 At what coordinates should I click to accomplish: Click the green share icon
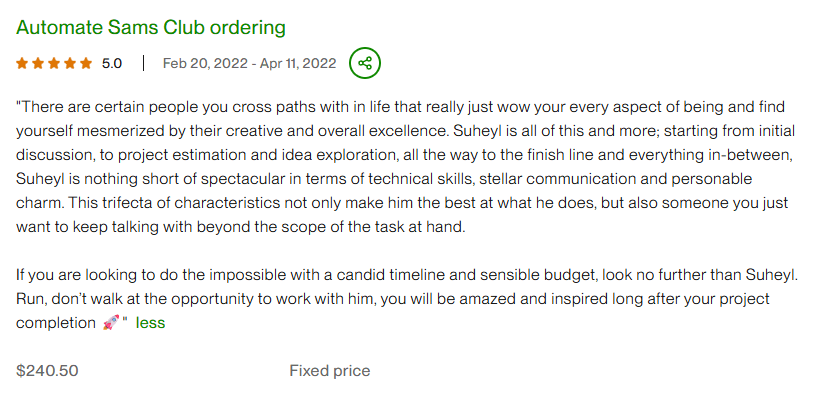[x=365, y=63]
